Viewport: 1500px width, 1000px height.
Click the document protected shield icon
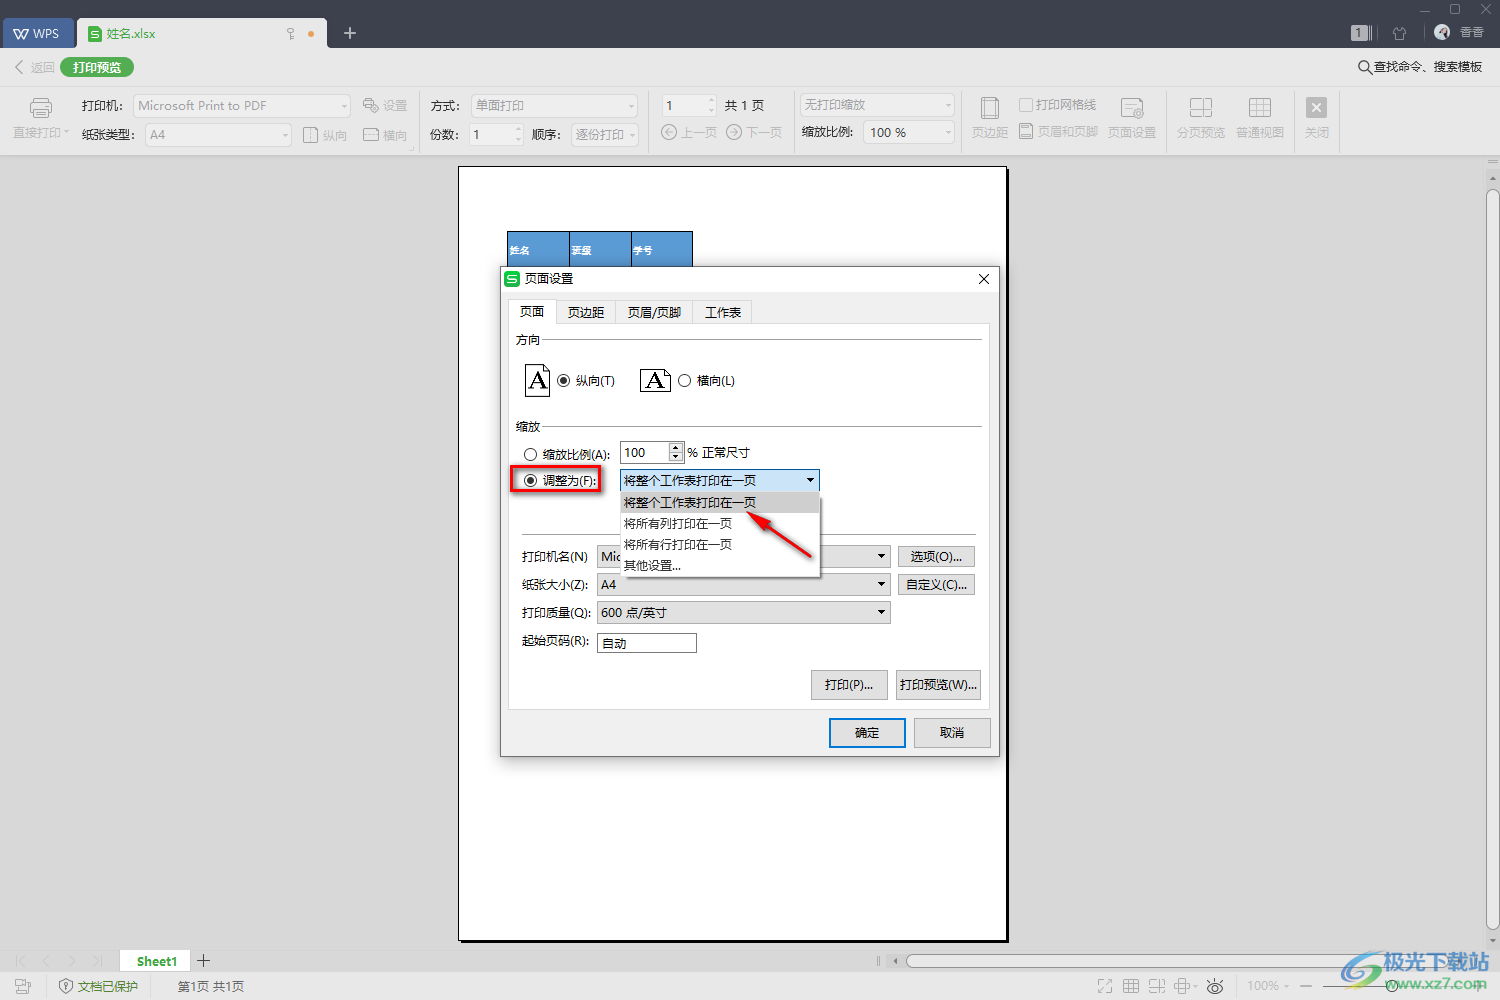click(x=66, y=986)
